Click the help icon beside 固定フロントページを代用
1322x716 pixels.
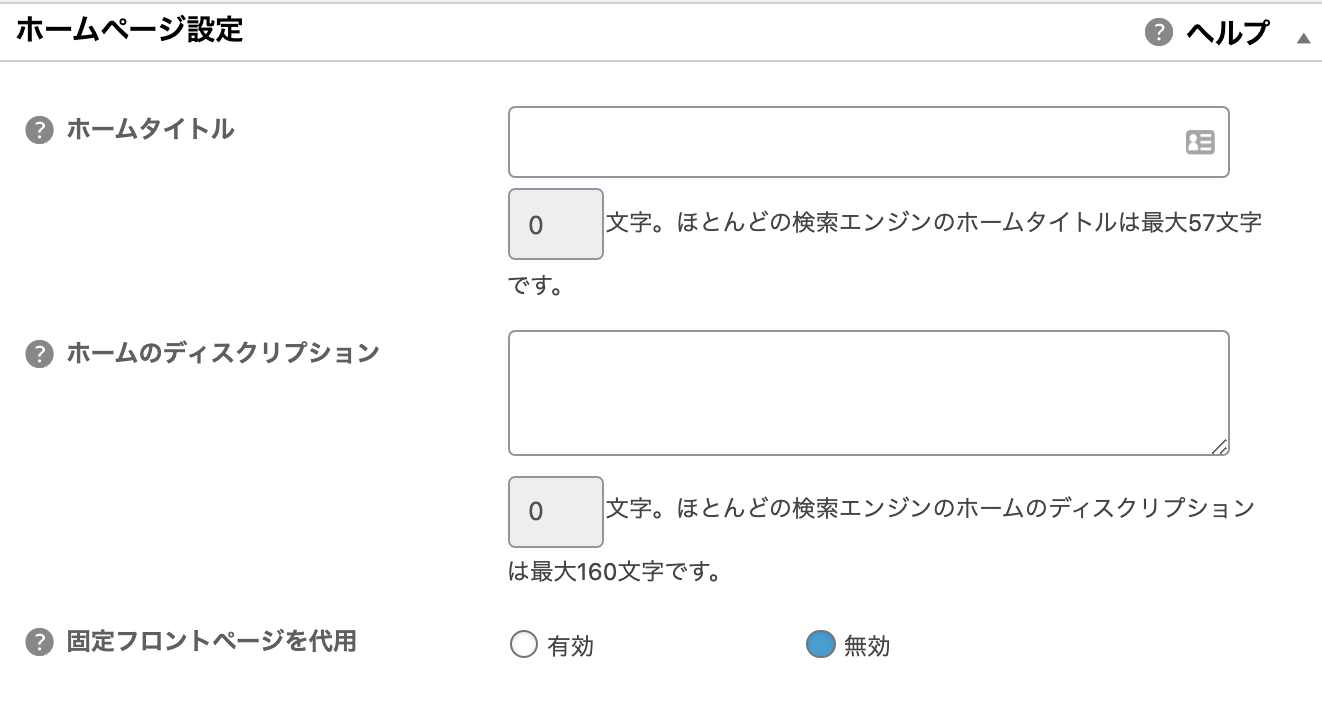pyautogui.click(x=39, y=642)
